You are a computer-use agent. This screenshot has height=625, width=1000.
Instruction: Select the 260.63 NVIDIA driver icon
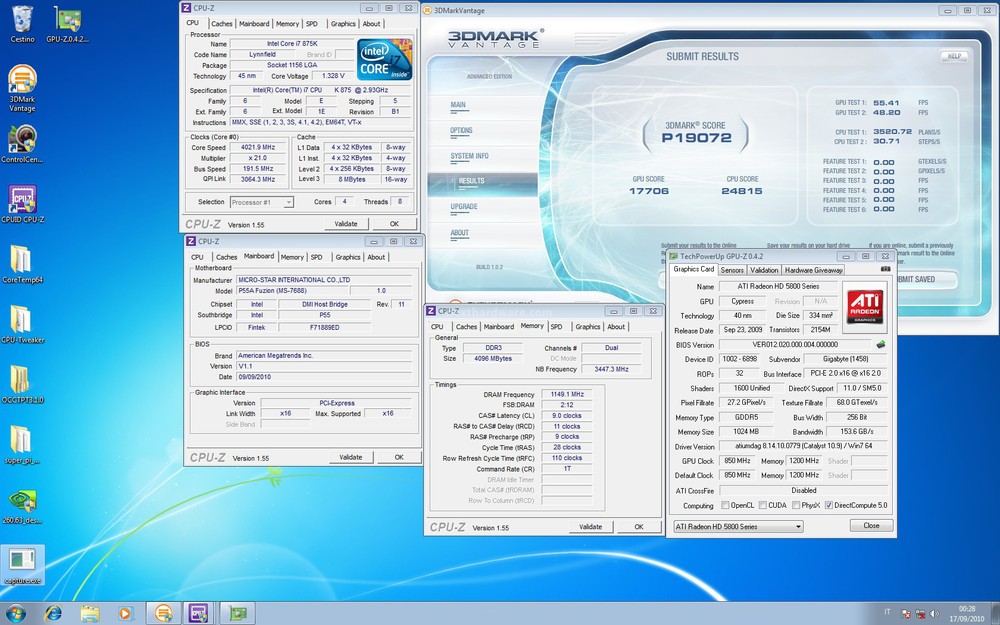(22, 506)
